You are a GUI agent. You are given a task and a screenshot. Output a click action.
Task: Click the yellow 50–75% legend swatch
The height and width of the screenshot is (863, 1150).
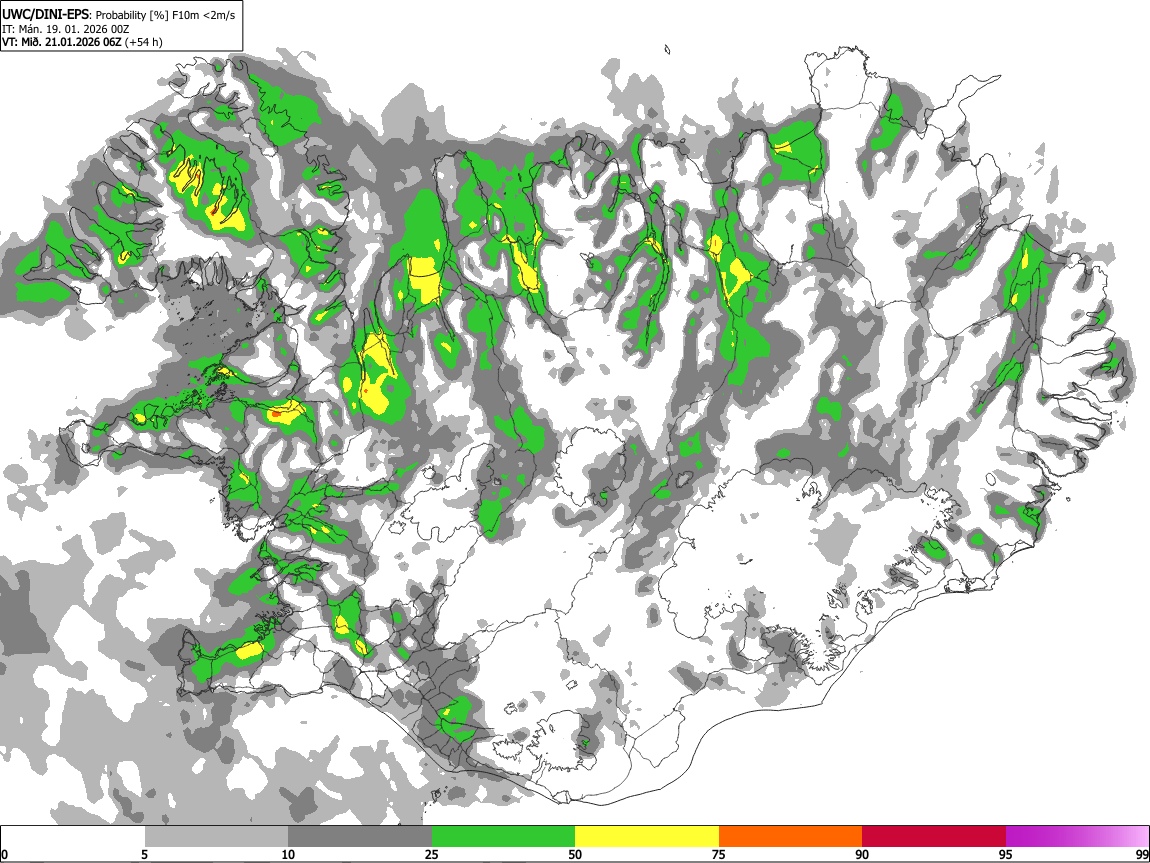[x=647, y=837]
